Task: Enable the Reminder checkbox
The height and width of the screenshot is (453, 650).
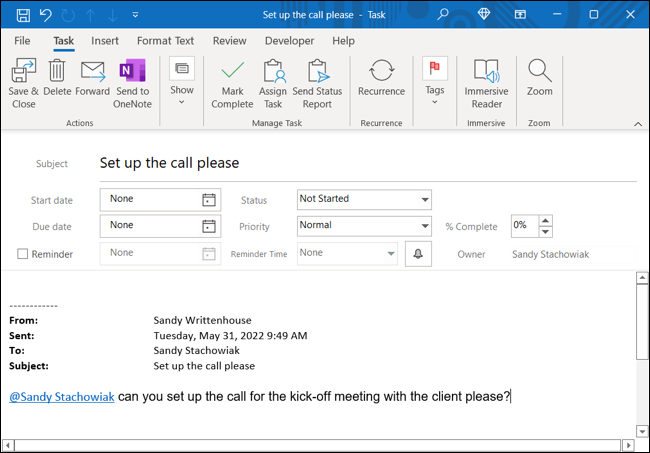Action: point(22,254)
